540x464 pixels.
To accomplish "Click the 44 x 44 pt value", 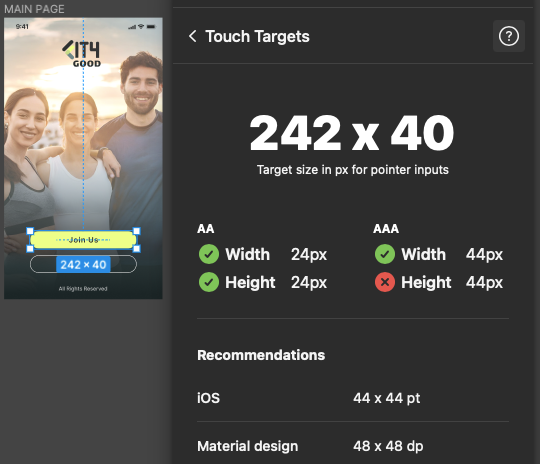I will (x=386, y=398).
